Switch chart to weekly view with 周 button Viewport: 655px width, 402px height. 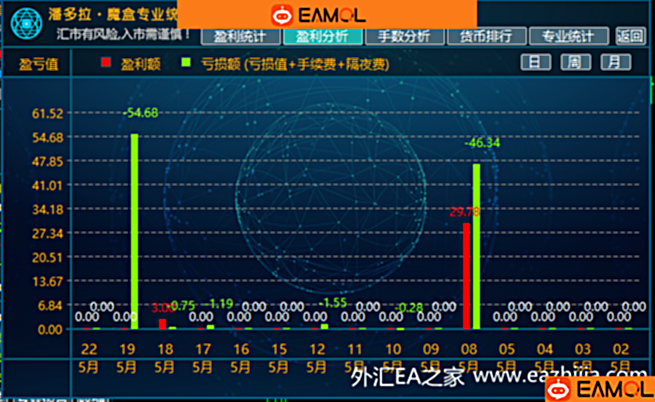(574, 62)
